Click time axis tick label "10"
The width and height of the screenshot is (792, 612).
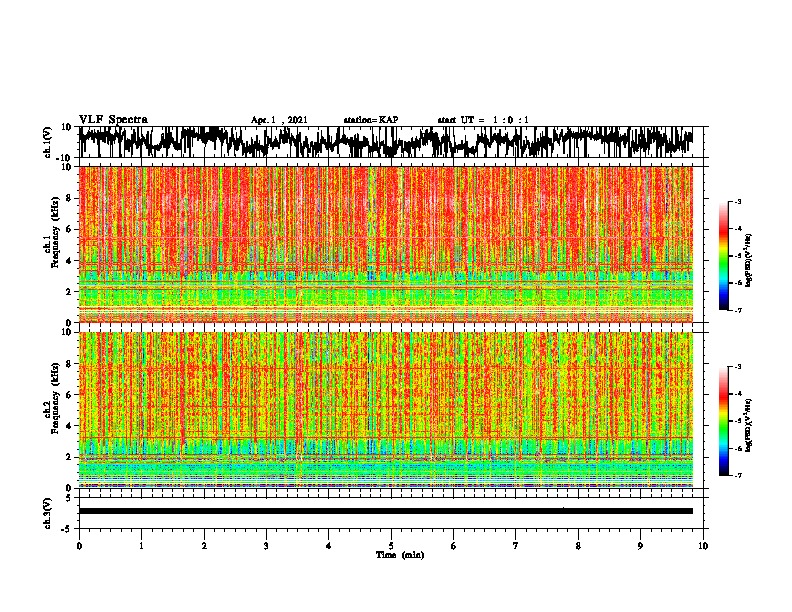tap(703, 546)
